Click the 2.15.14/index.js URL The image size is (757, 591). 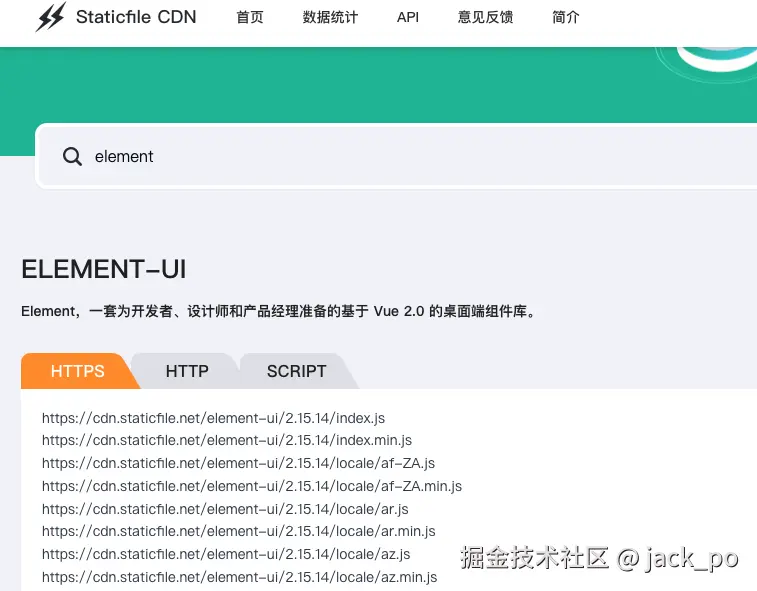[213, 418]
